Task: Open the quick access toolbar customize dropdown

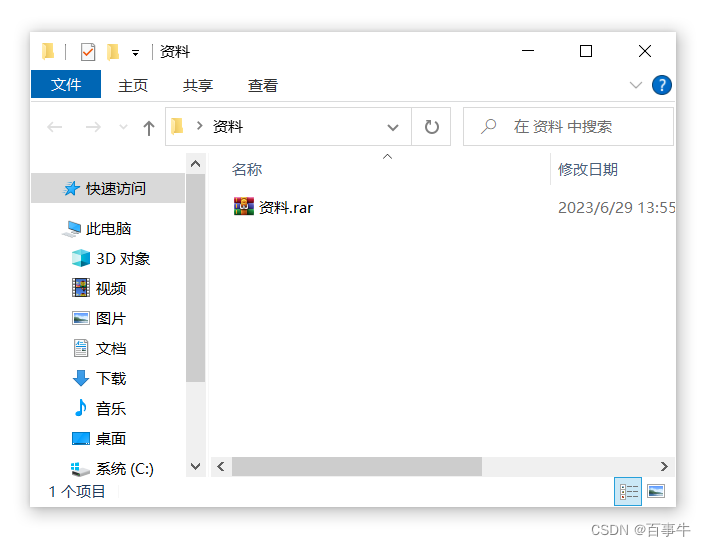Action: [x=135, y=53]
